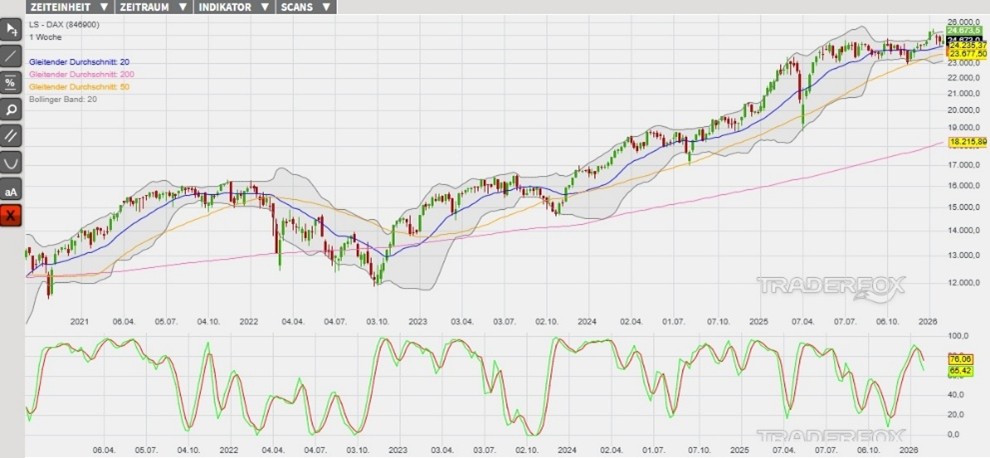Select the cursor pointer tool

click(x=11, y=28)
